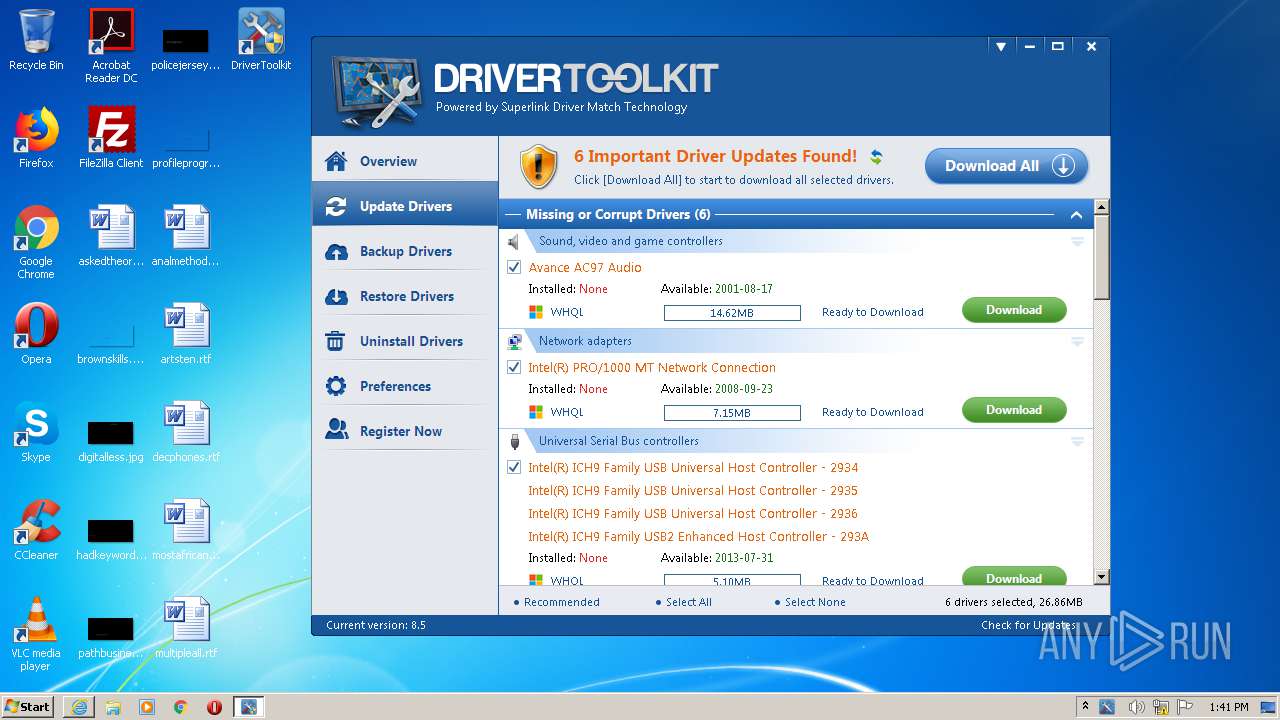Show hidden system tray icons

click(1086, 706)
